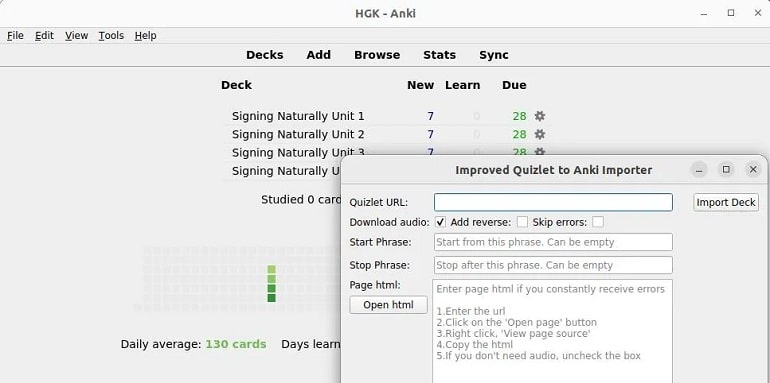The width and height of the screenshot is (770, 383).
Task: Open the File menu
Action: click(15, 35)
